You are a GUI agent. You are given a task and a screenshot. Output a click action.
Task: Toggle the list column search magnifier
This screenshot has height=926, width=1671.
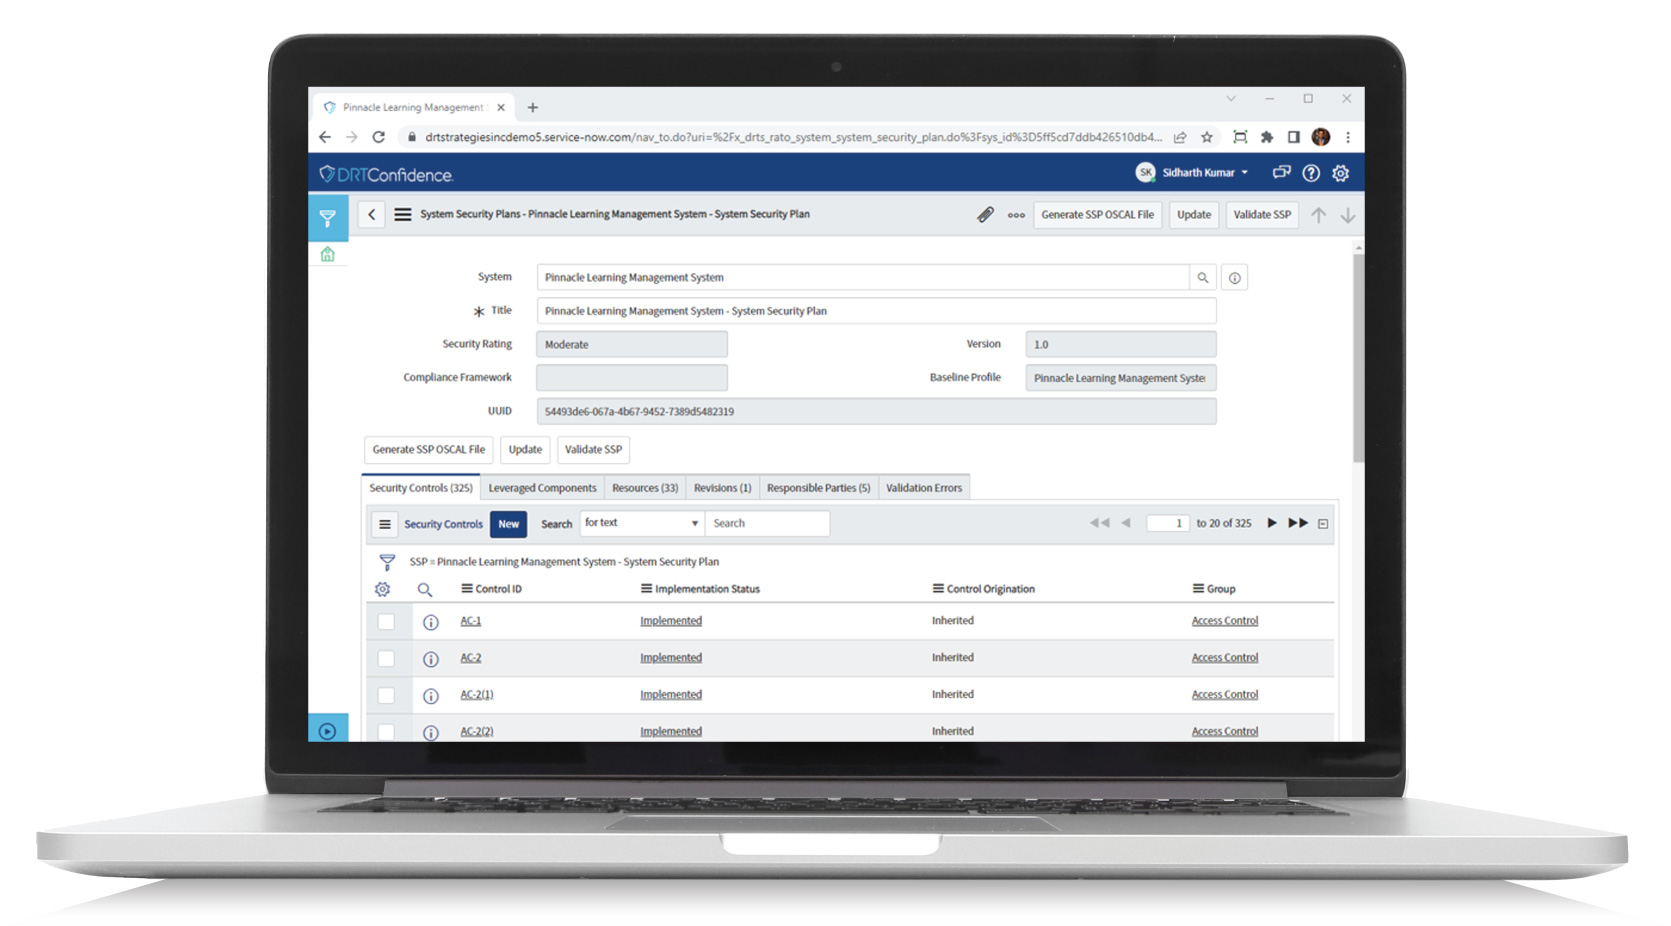[425, 590]
